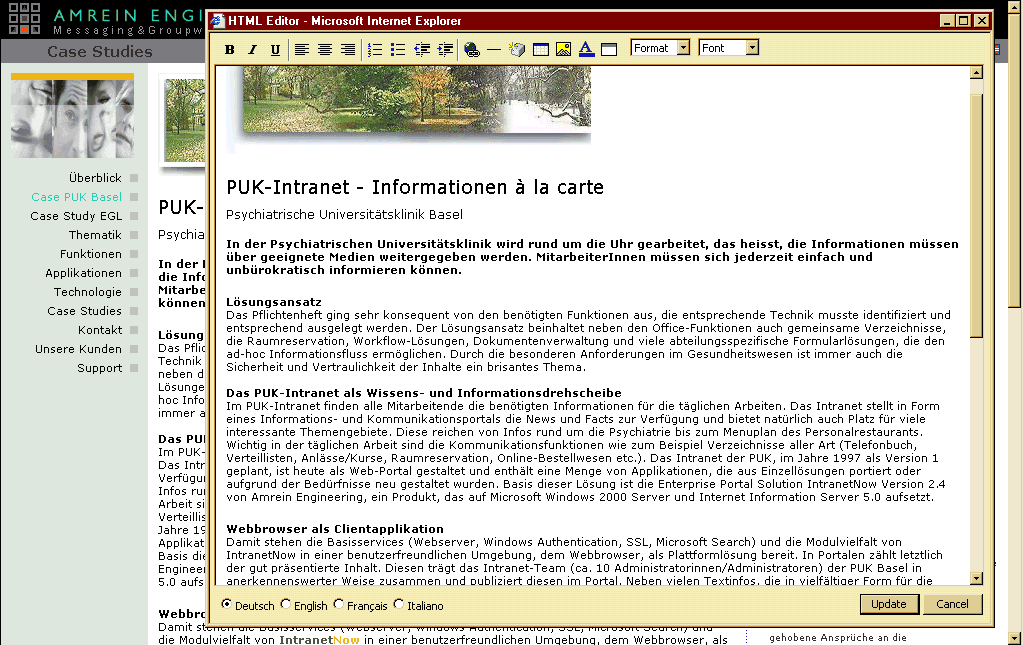Increase the indent
The height and width of the screenshot is (645, 1023).
tap(445, 50)
